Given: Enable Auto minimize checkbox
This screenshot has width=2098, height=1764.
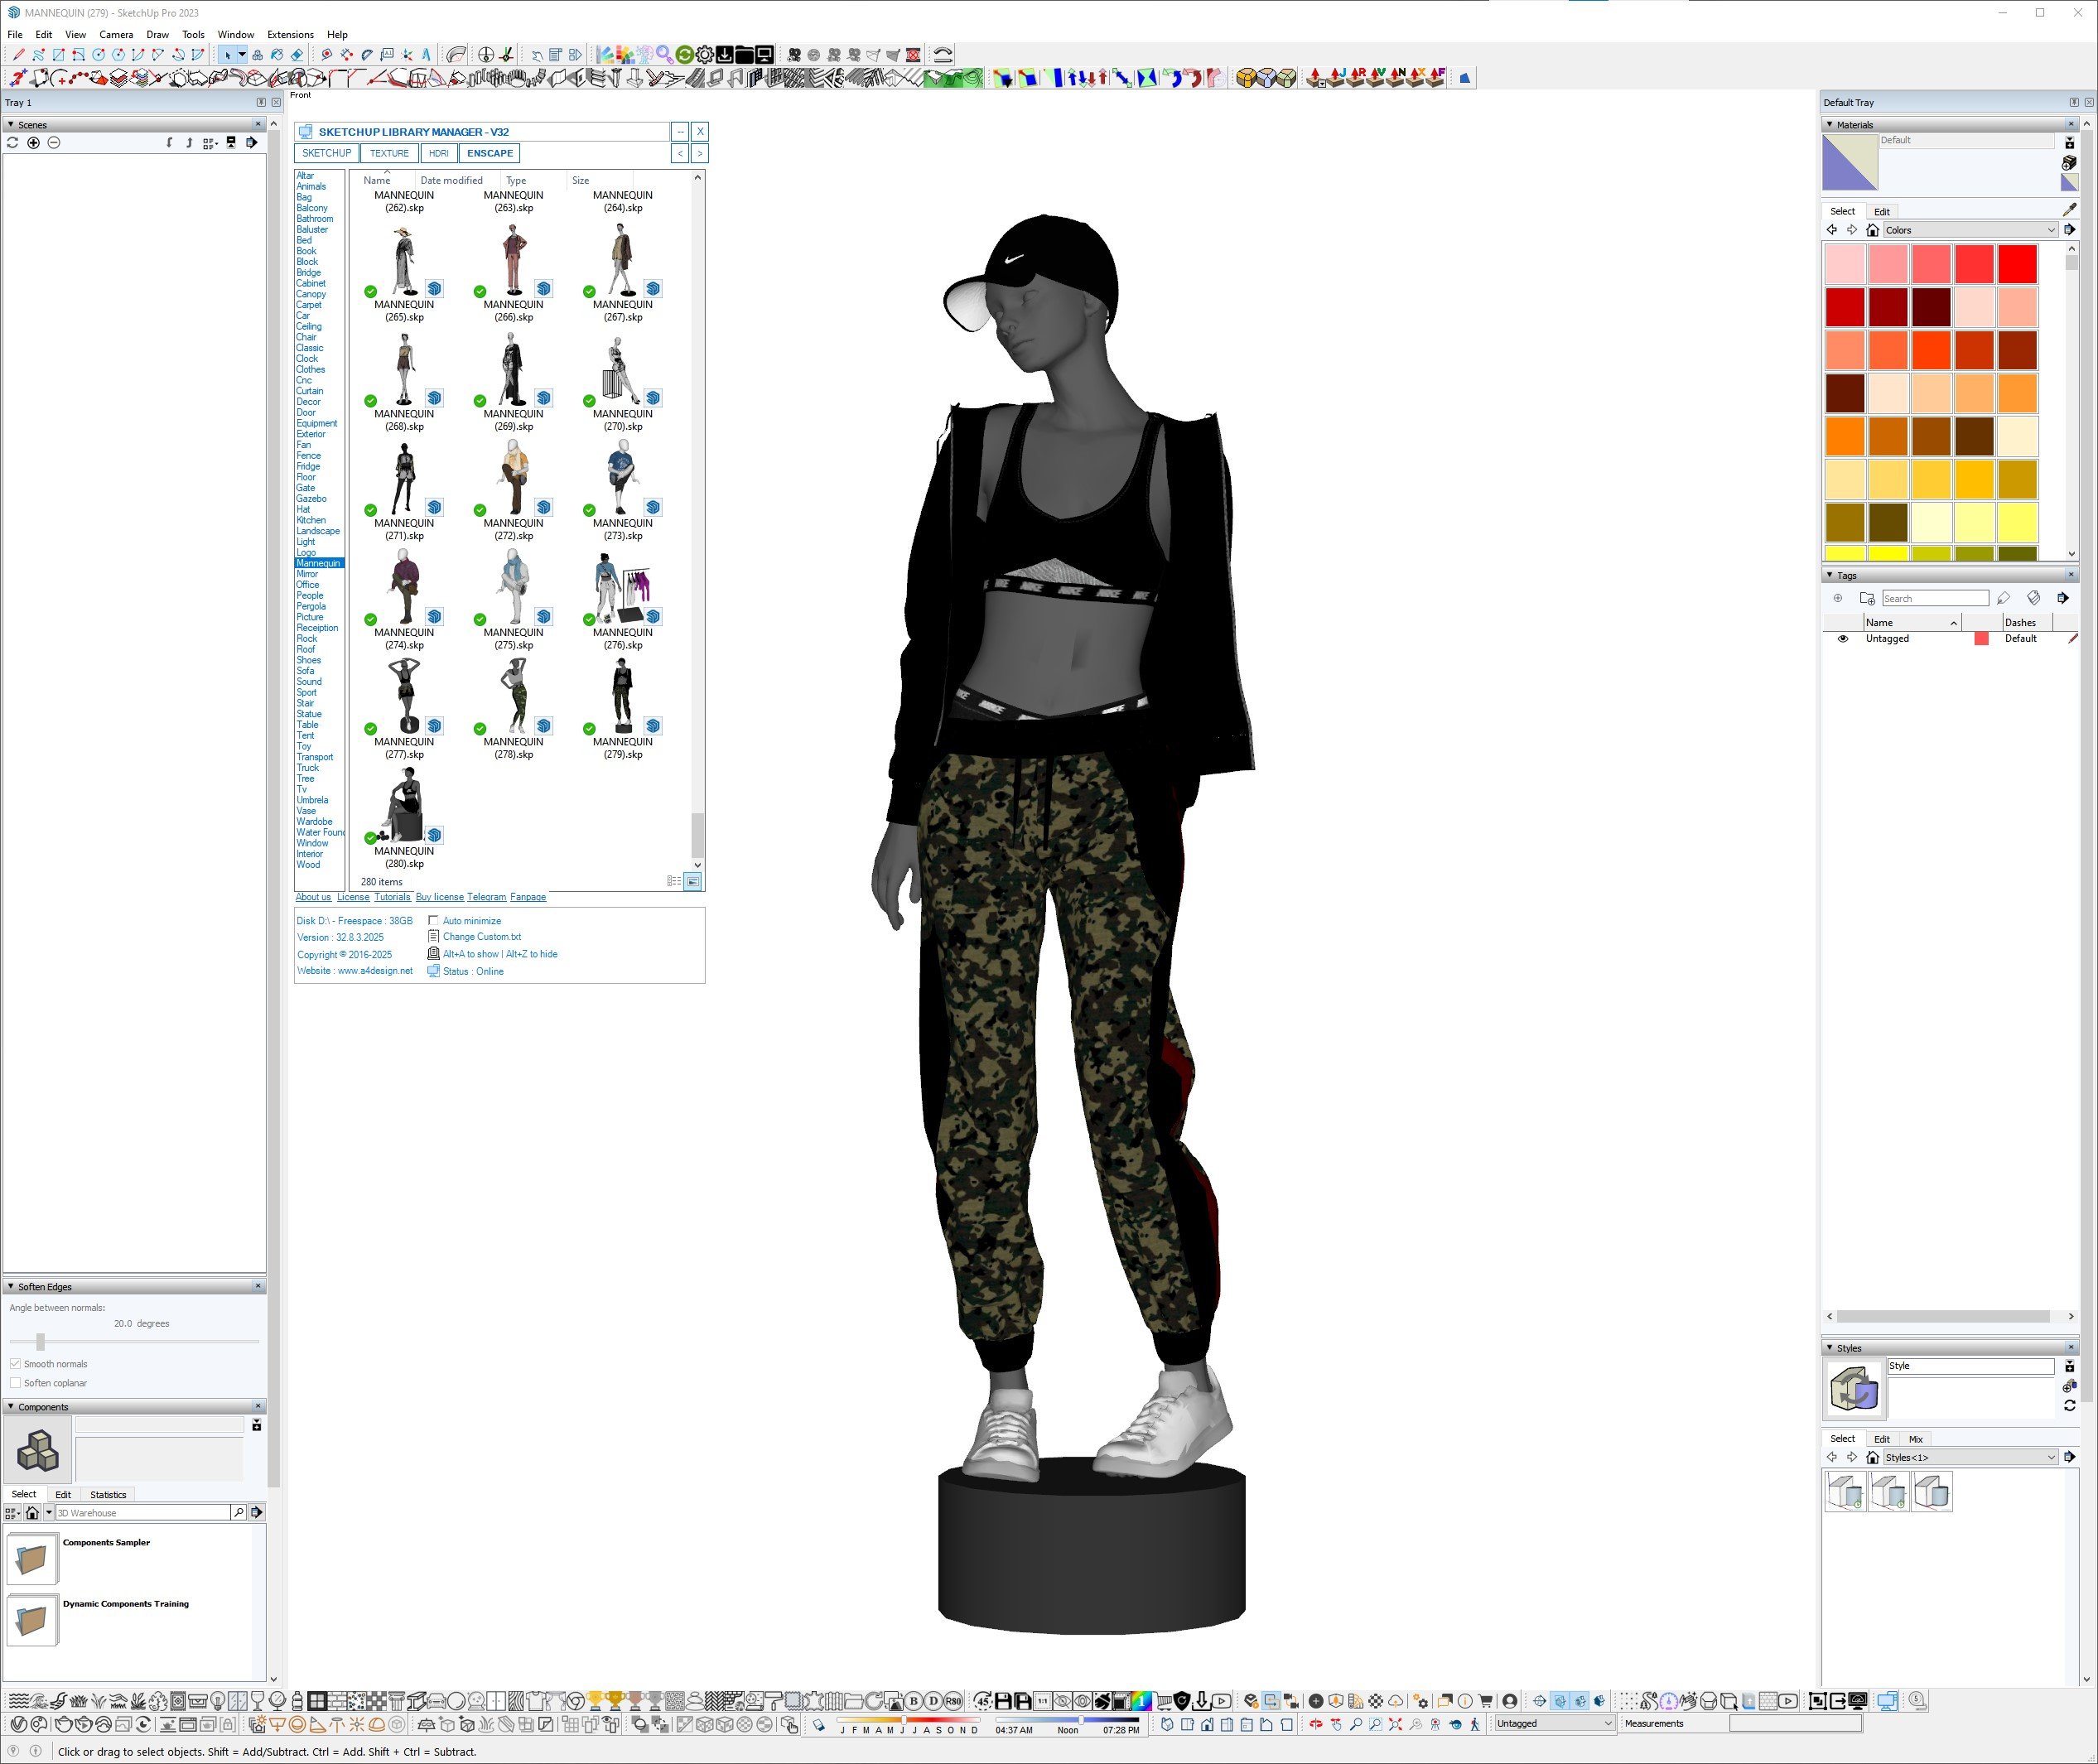Looking at the screenshot, I should click(434, 921).
